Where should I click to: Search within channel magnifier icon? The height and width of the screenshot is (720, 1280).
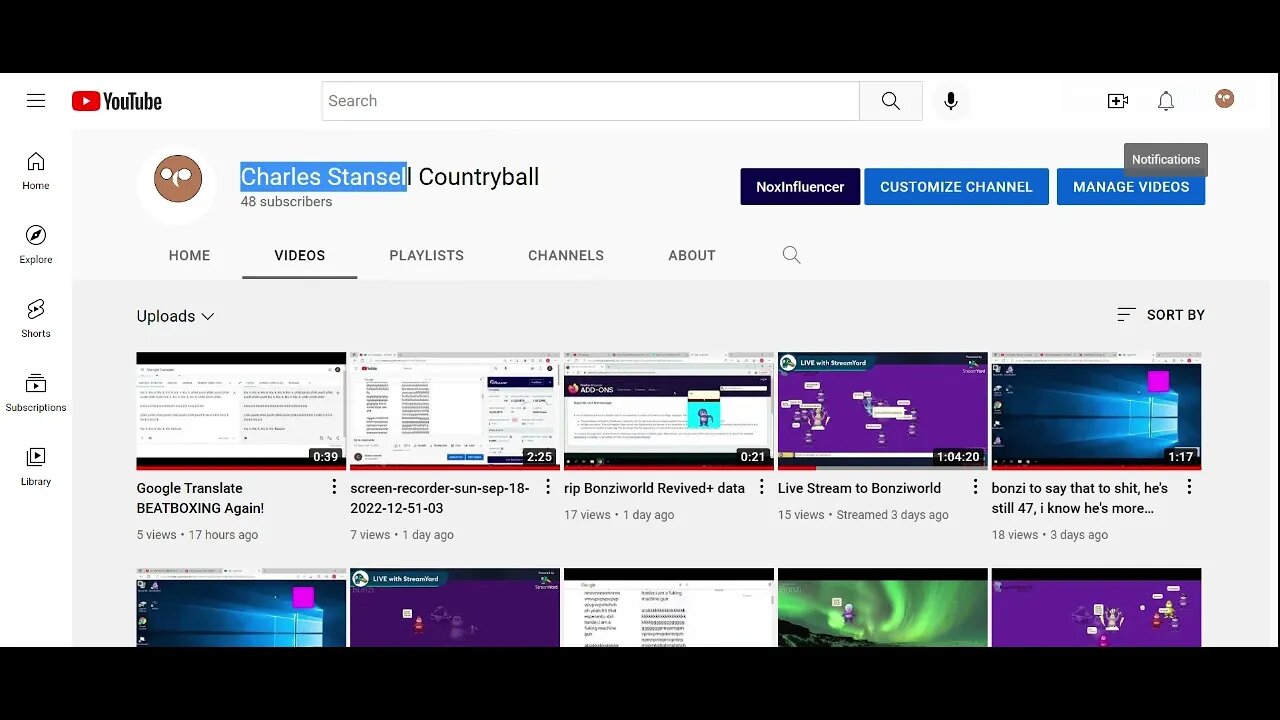(792, 255)
